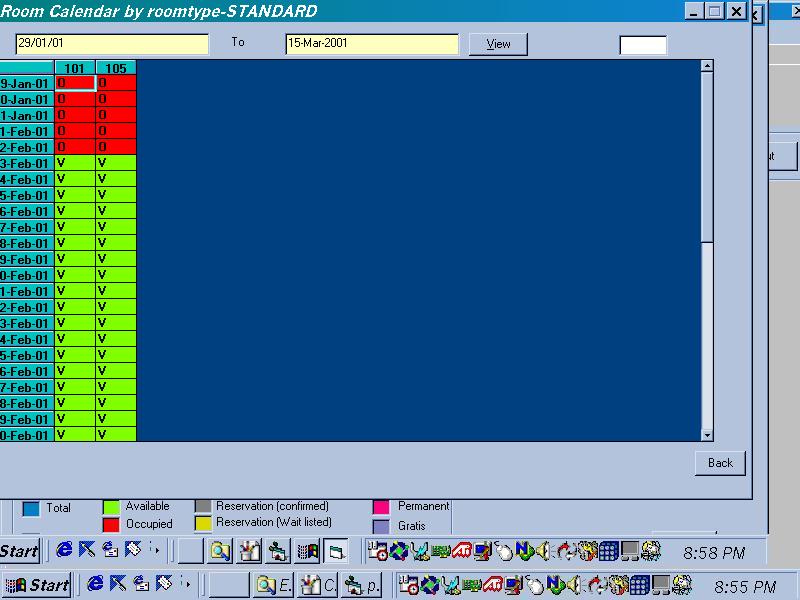
Task: Click the Channels quick-launch icon in the 8:55 PM taskbar
Action: coord(164,583)
